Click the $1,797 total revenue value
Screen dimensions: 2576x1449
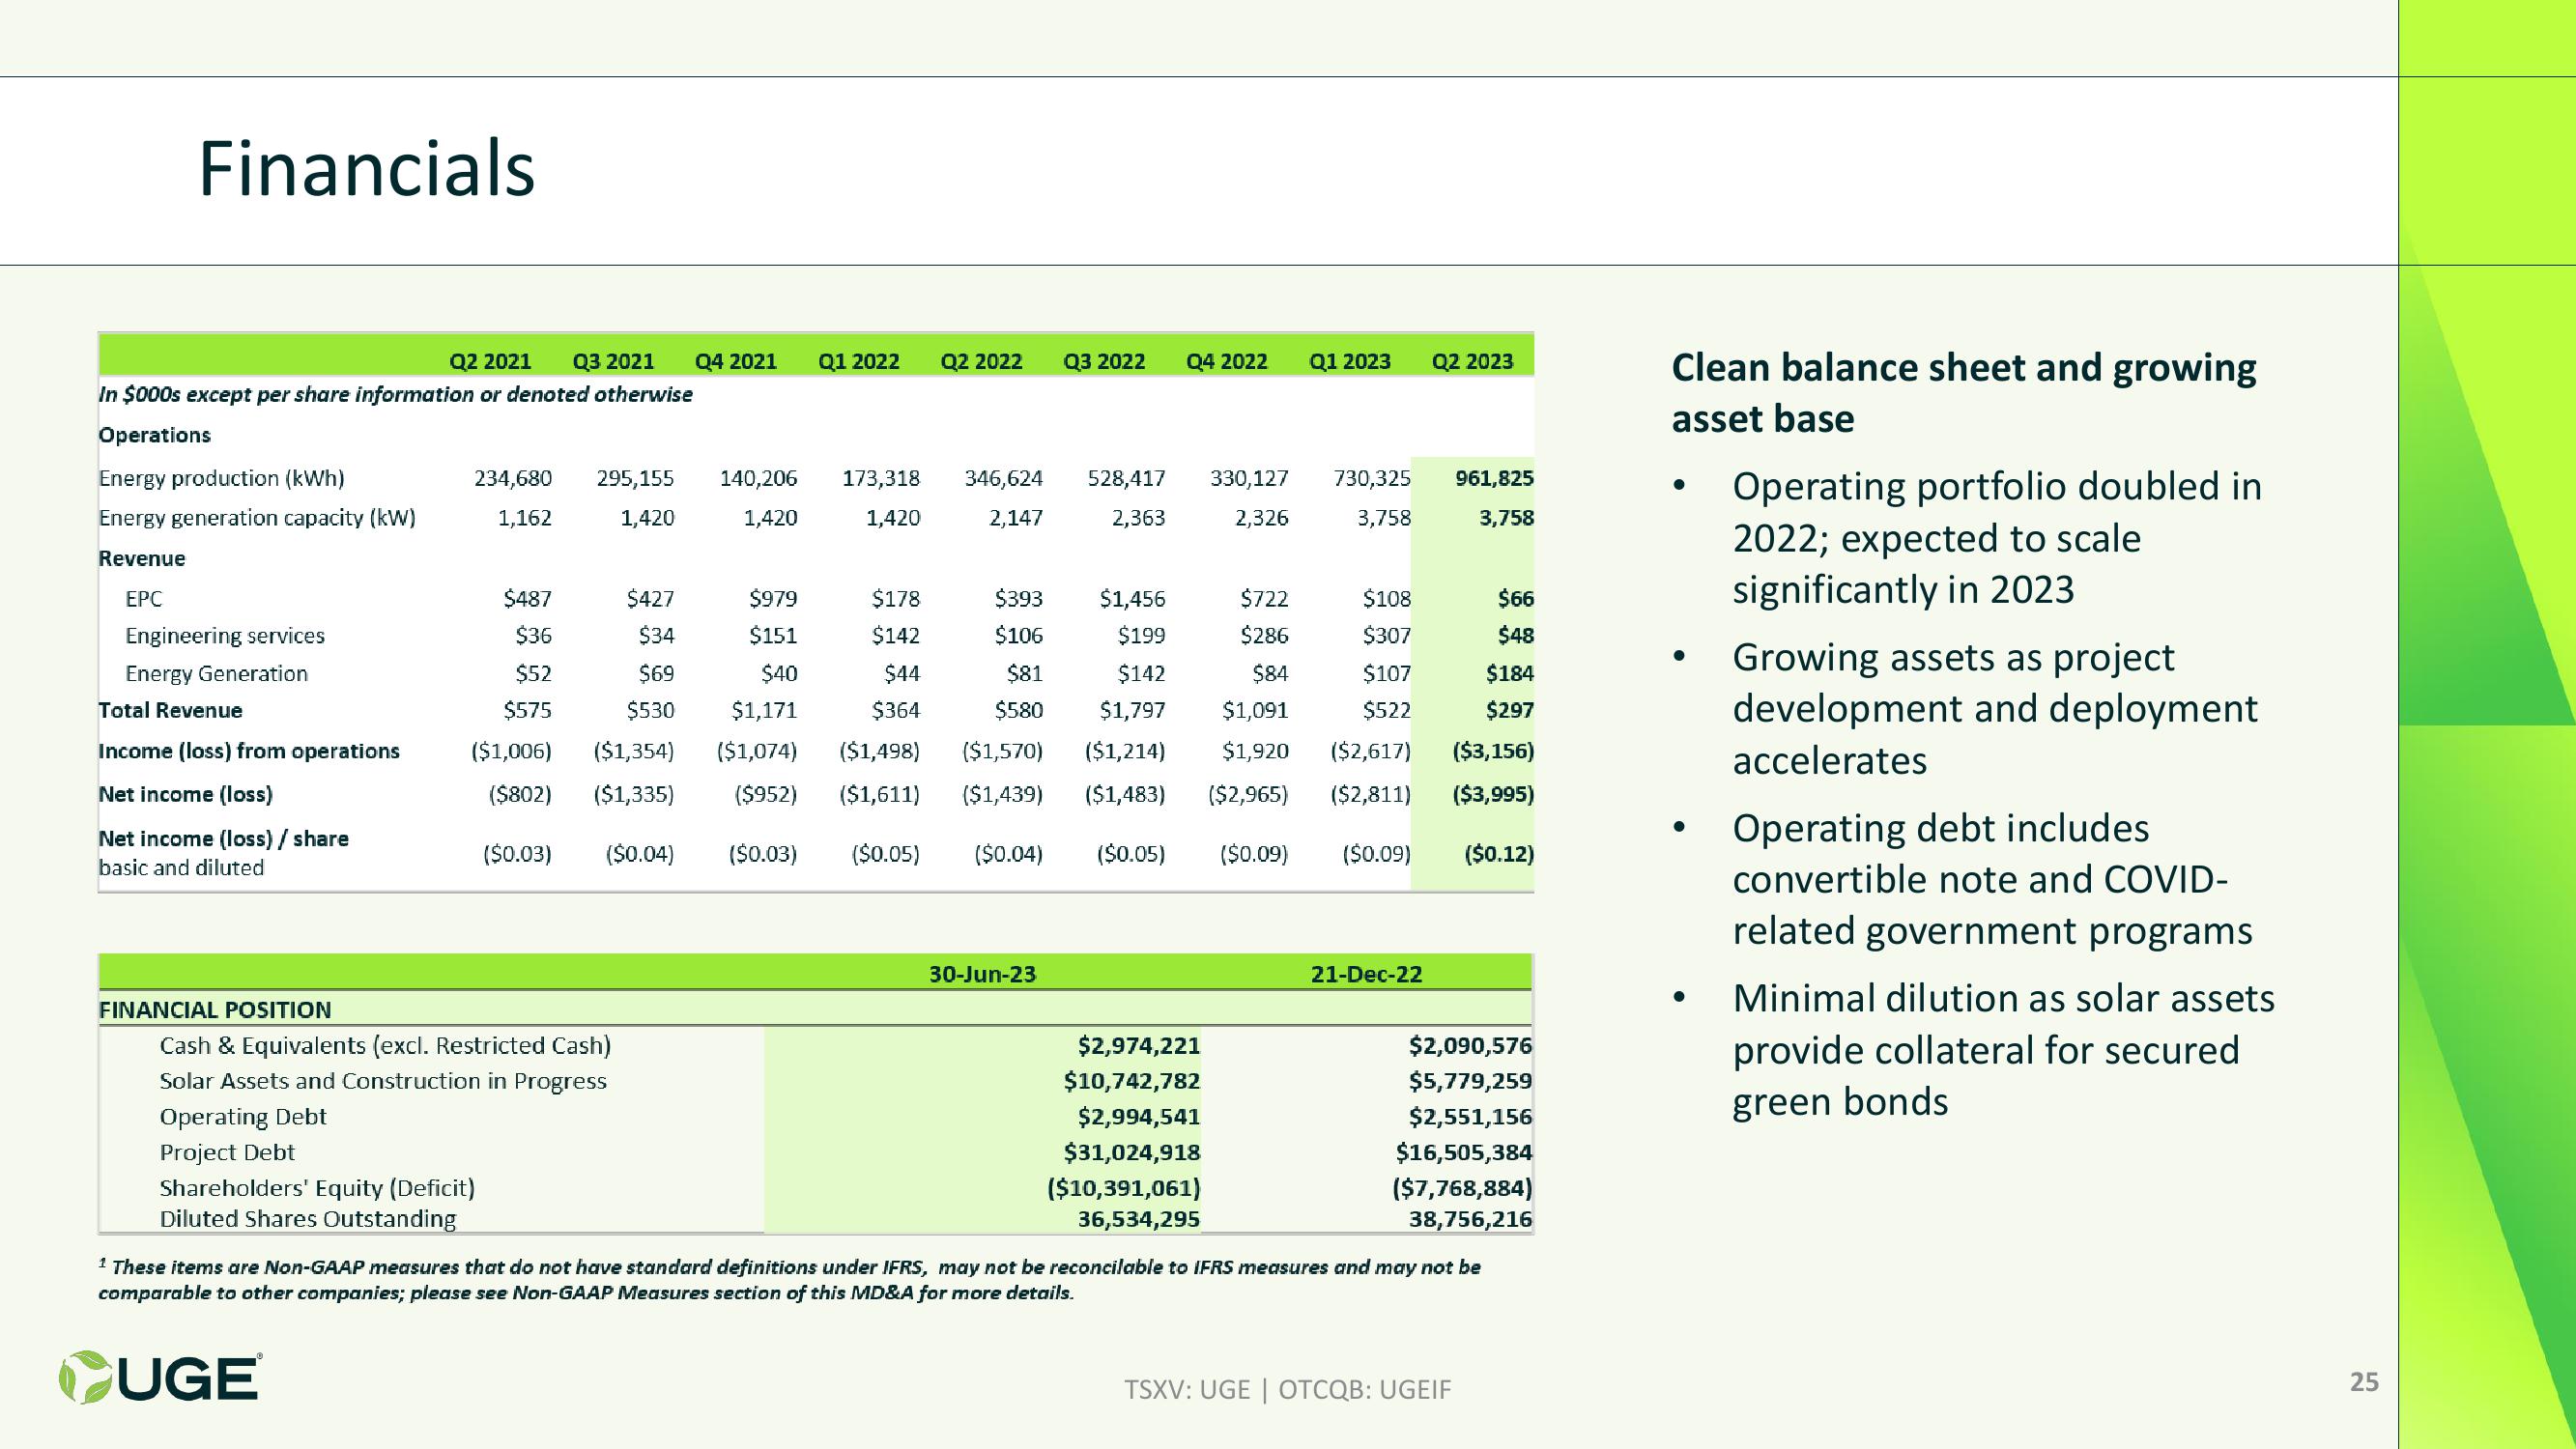click(1132, 711)
